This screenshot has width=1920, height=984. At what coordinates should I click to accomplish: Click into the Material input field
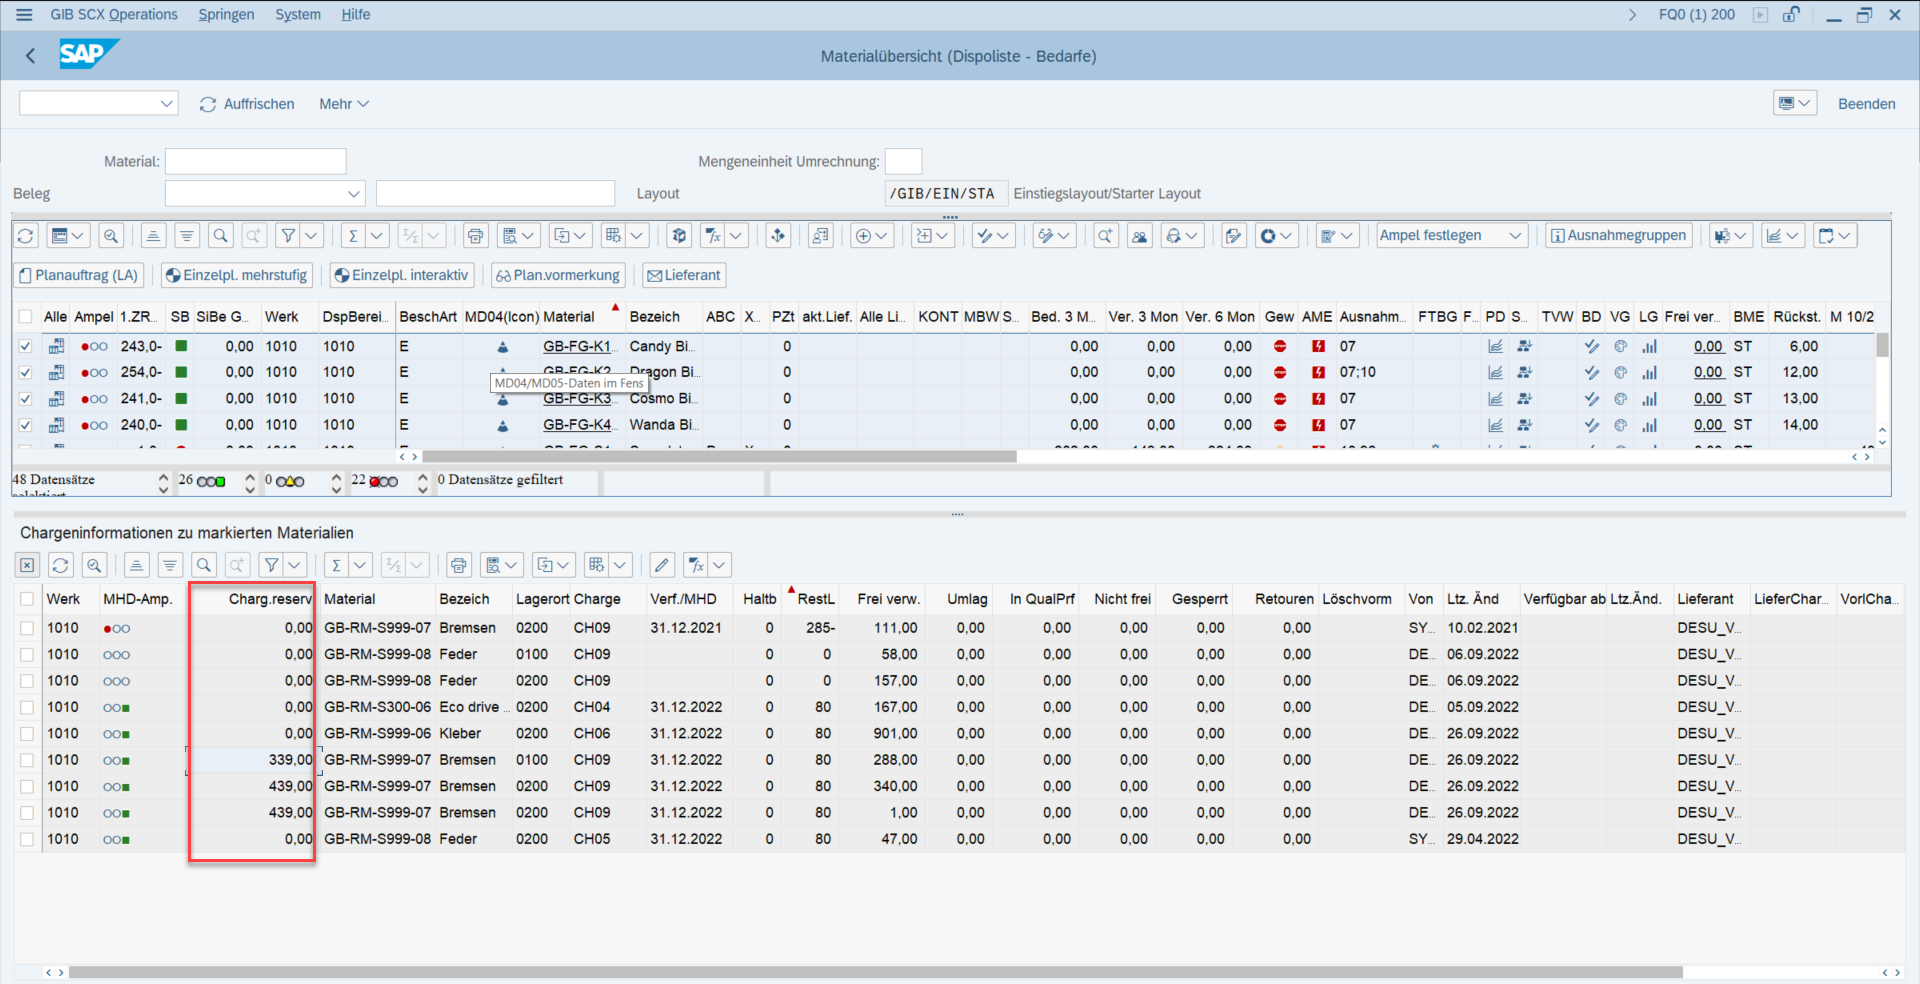pos(255,161)
